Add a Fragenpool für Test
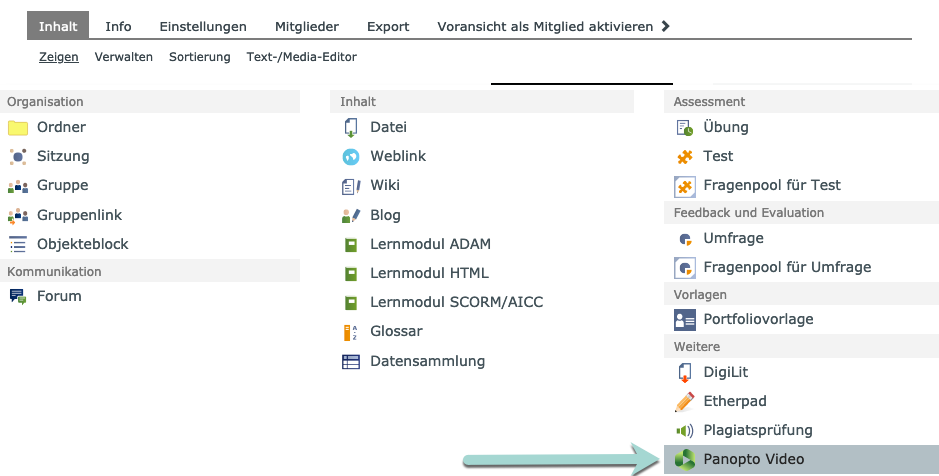 [x=771, y=186]
